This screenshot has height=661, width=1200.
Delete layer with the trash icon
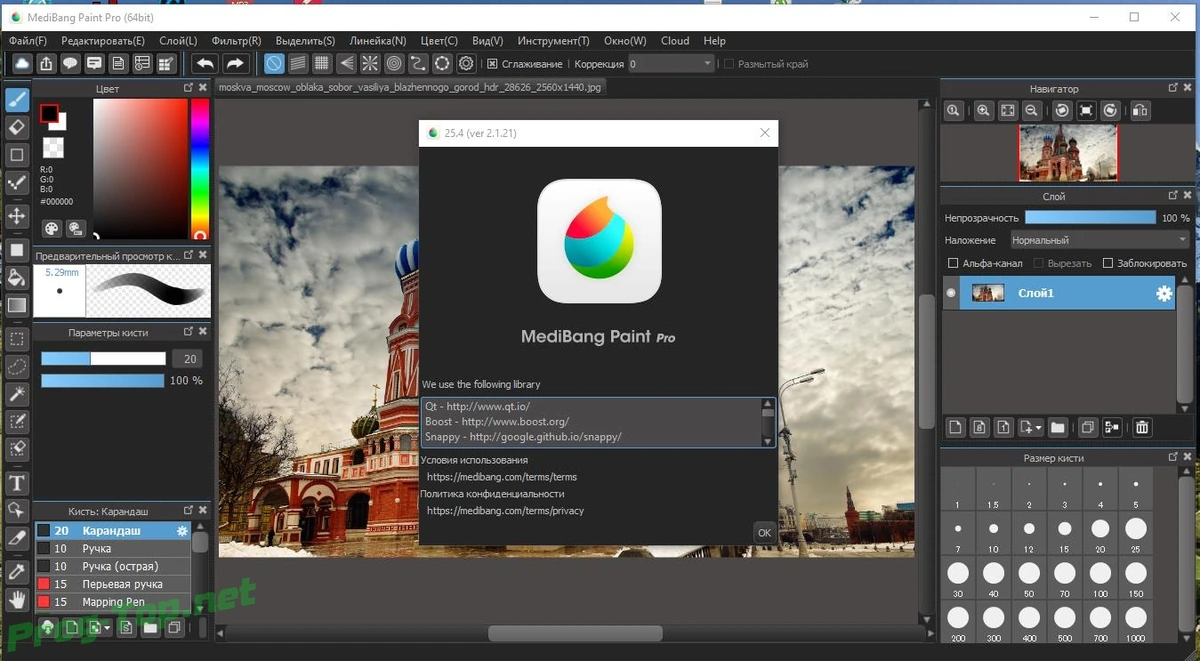pyautogui.click(x=1142, y=427)
